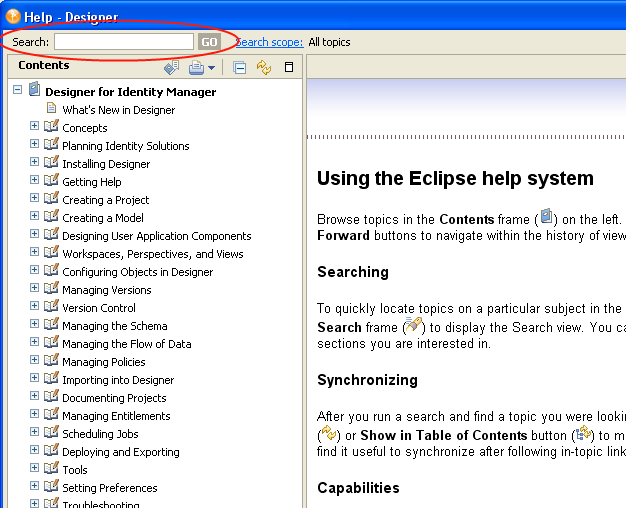The image size is (626, 508).
Task: Click the Installing Designer book icon
Action: pyautogui.click(x=51, y=161)
